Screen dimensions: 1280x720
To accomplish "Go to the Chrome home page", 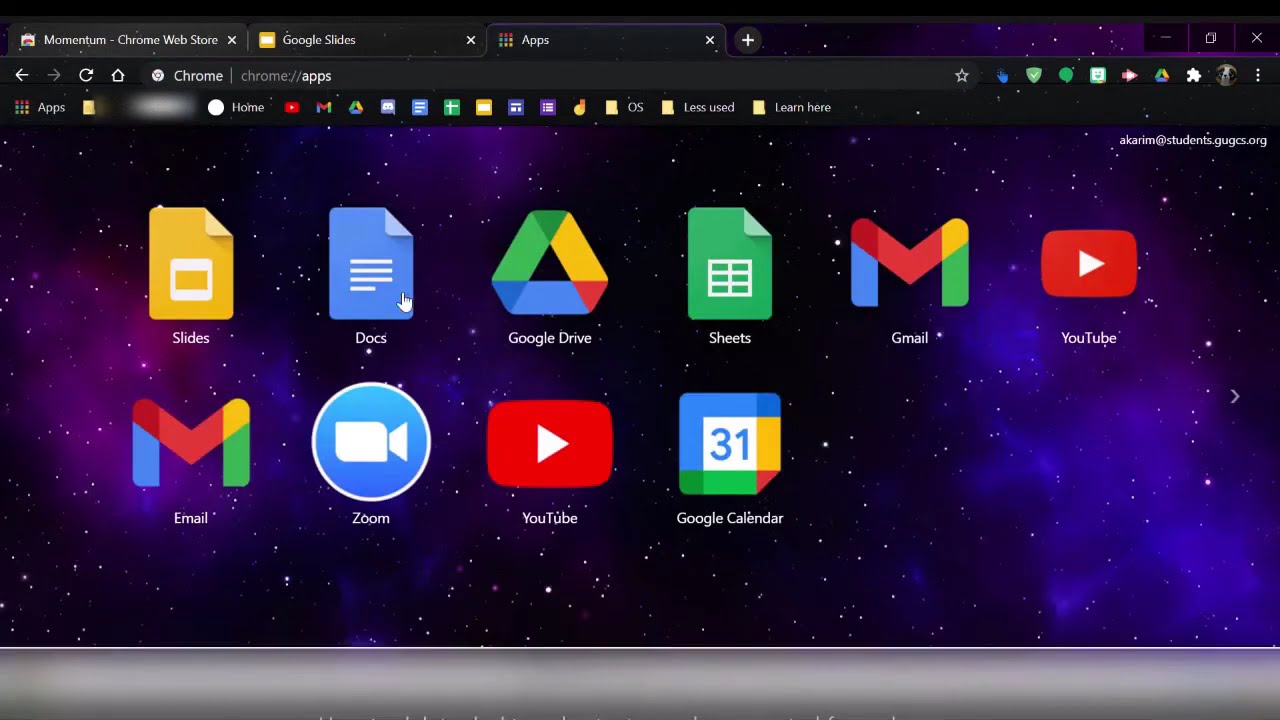I will [x=118, y=76].
